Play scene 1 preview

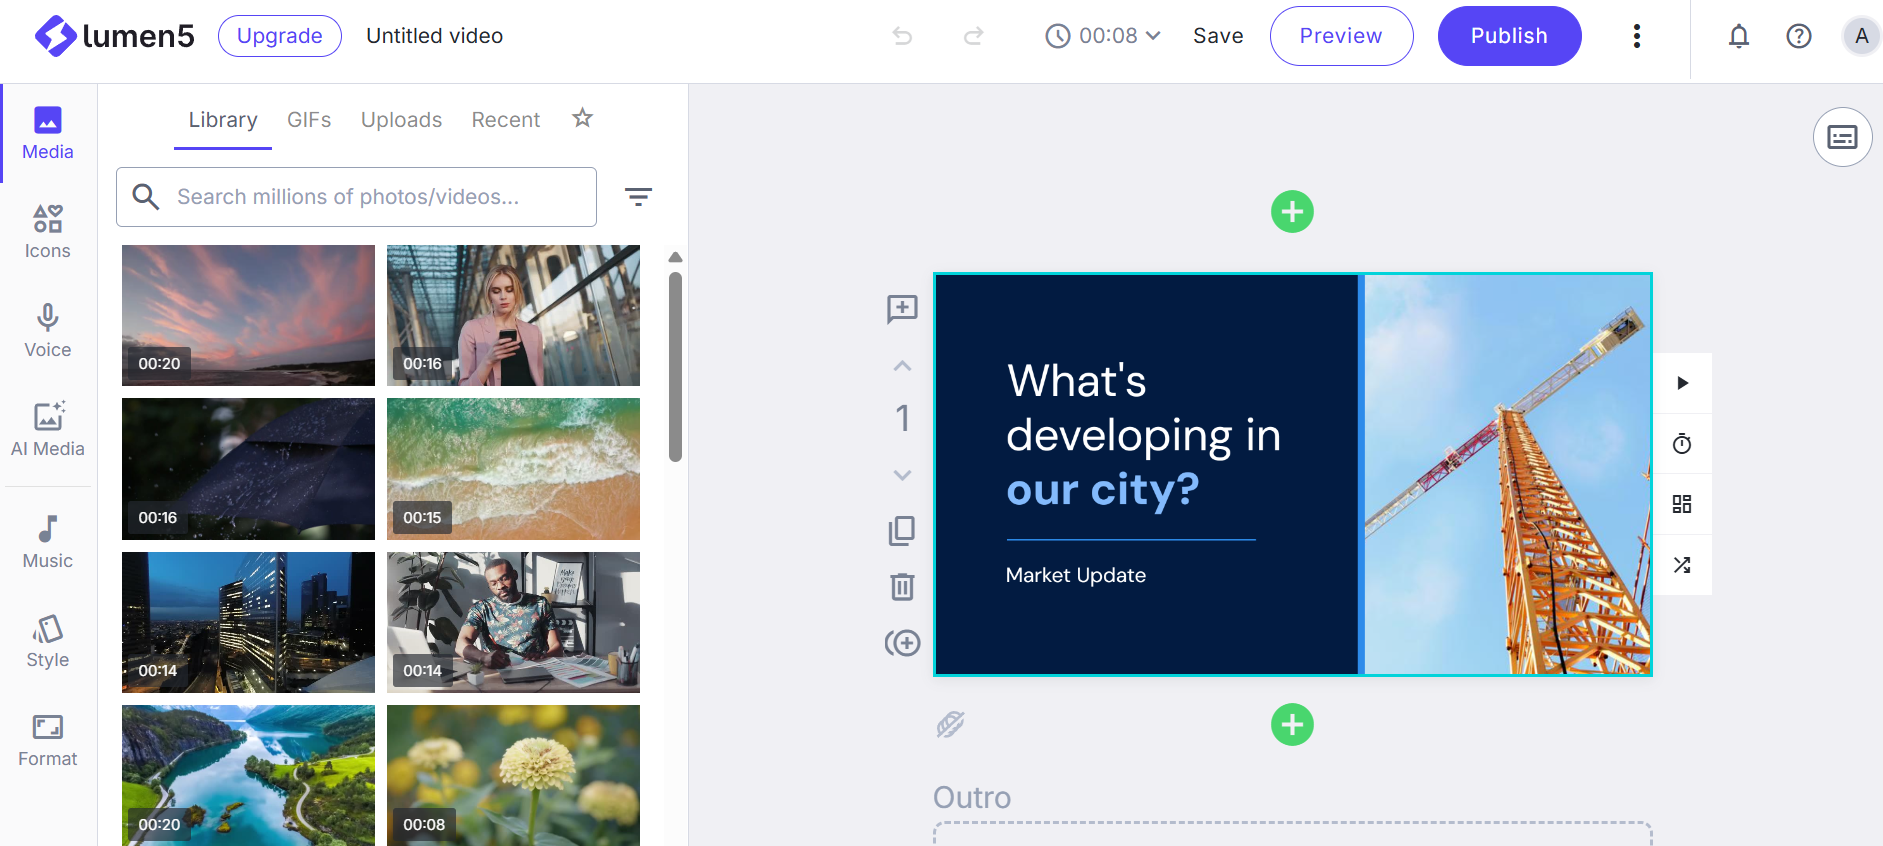(1682, 383)
